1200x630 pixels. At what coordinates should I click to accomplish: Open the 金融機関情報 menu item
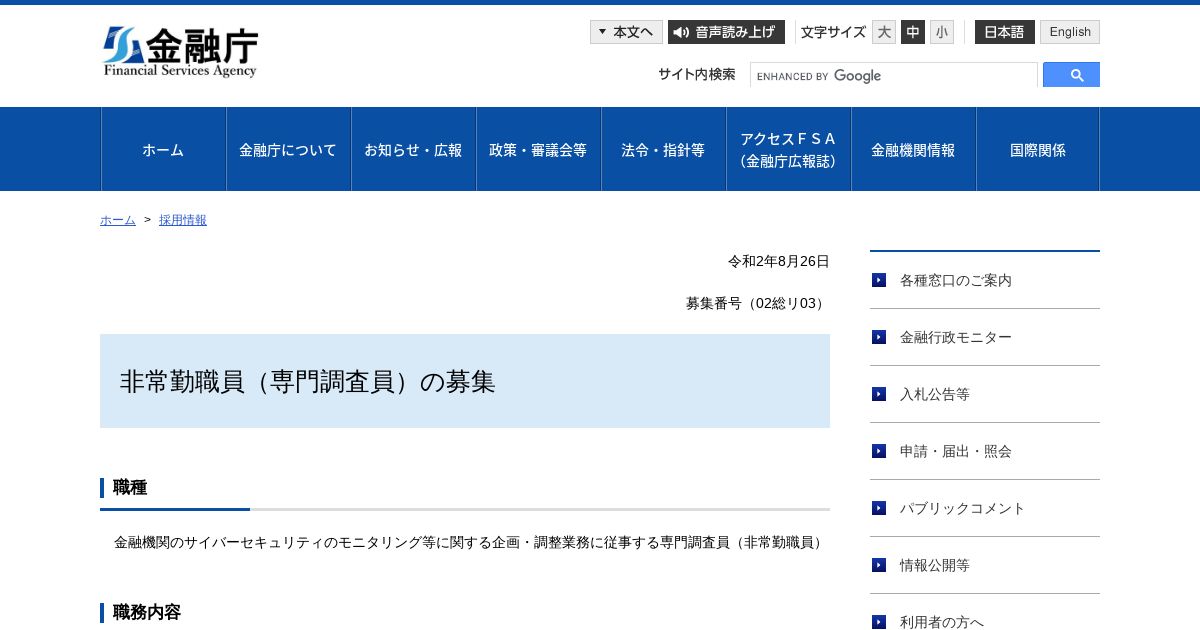coord(913,149)
